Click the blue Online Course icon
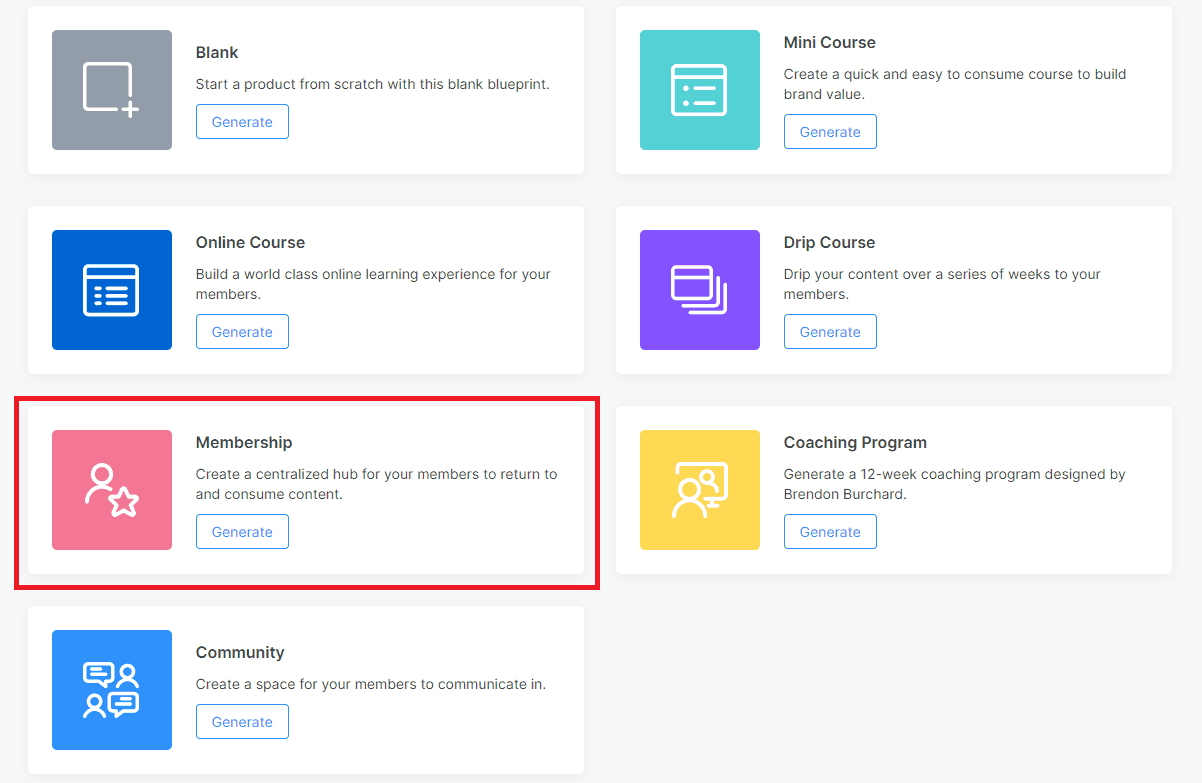The image size is (1202, 783). click(112, 290)
